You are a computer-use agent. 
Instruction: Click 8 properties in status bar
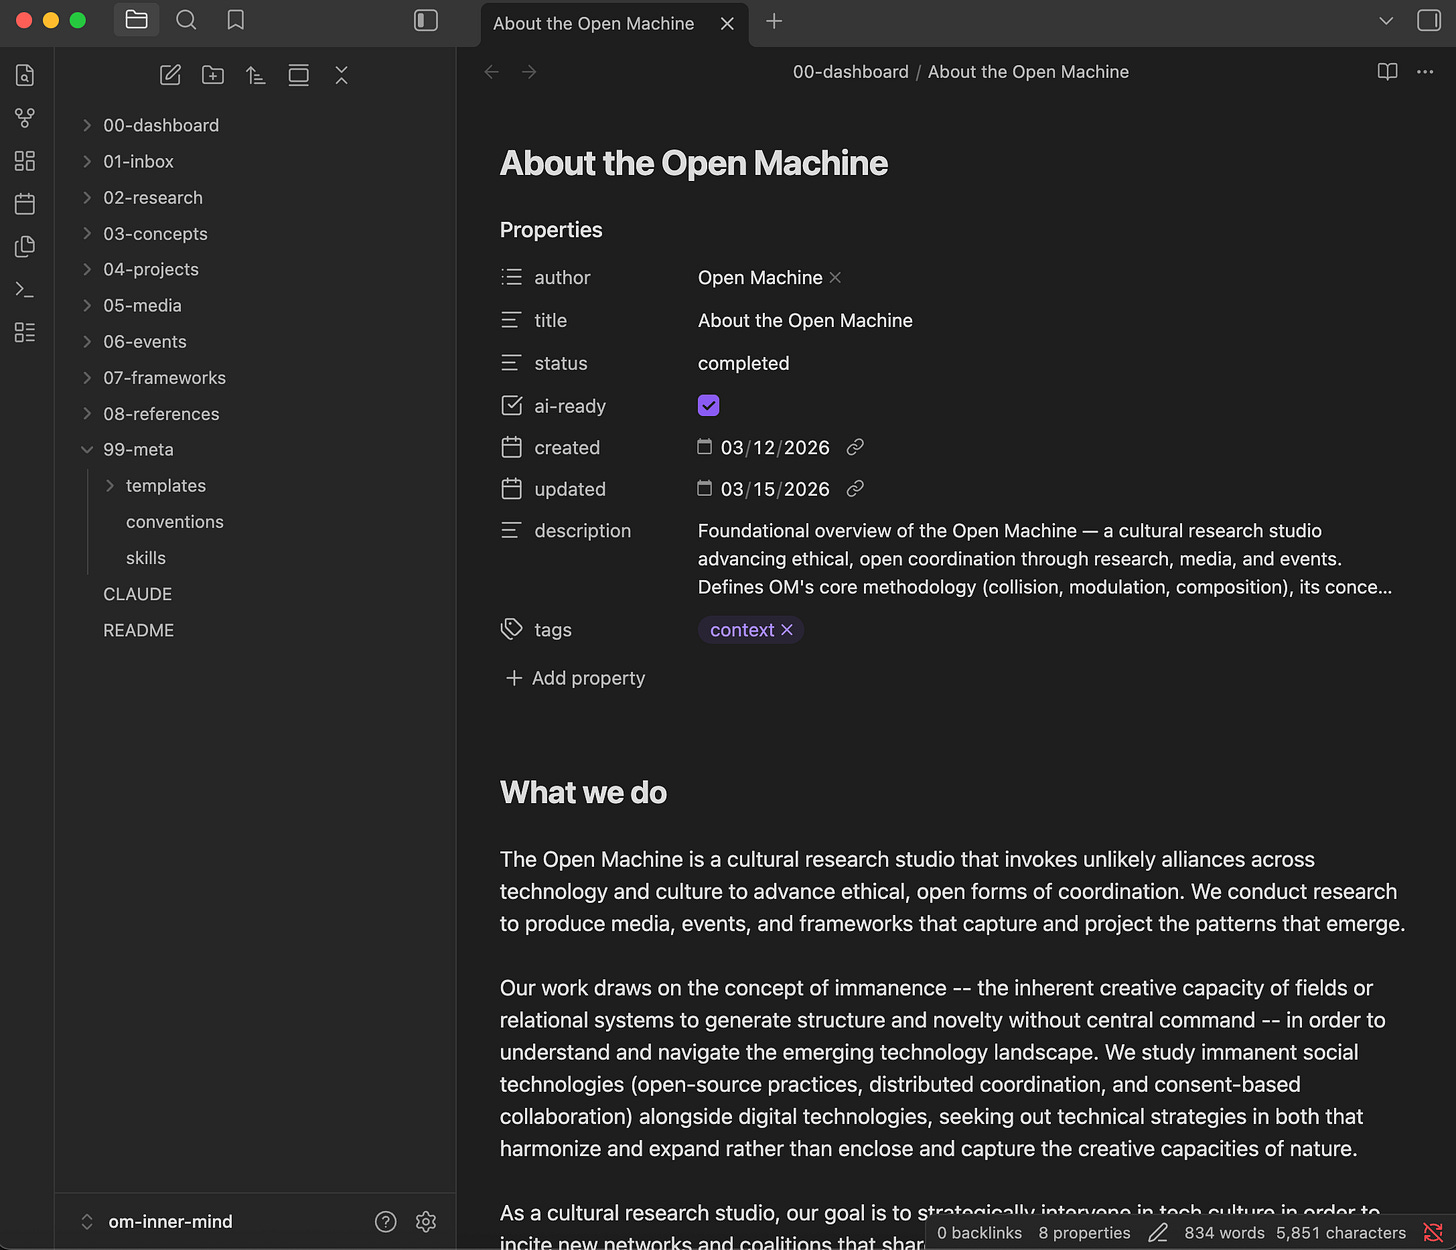[x=1084, y=1233]
